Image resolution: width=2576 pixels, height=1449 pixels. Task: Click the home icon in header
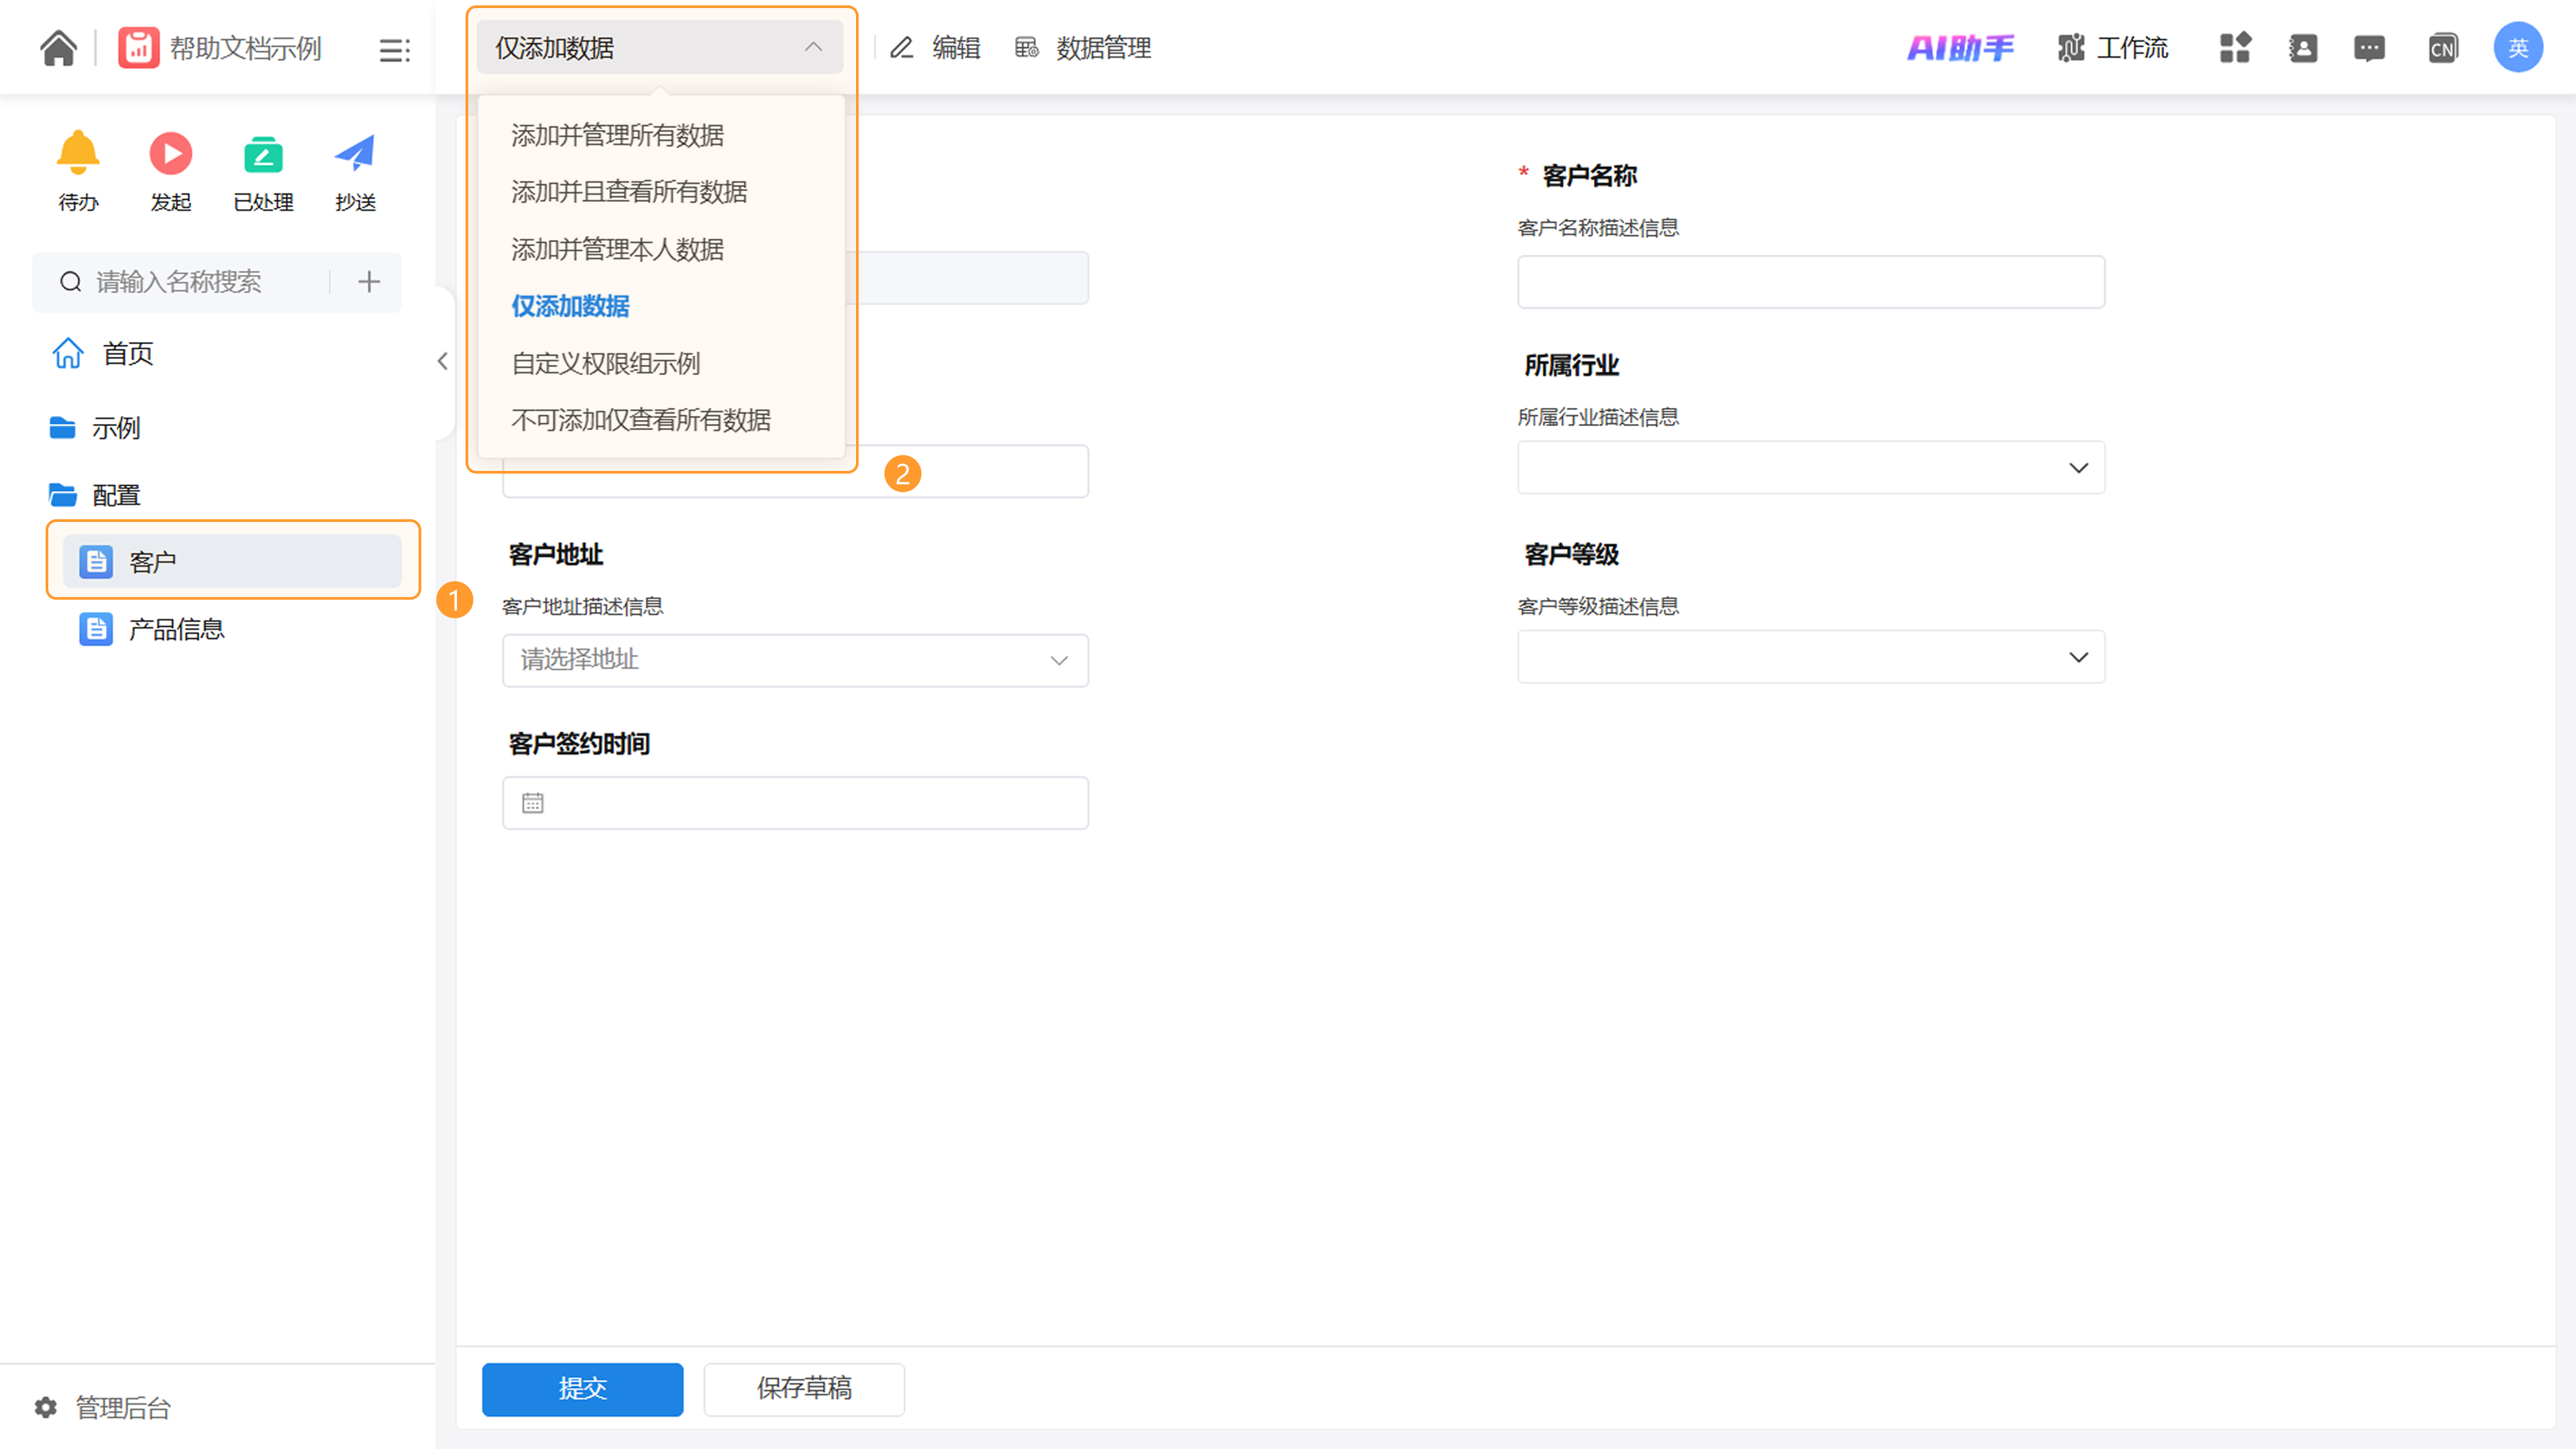point(58,48)
